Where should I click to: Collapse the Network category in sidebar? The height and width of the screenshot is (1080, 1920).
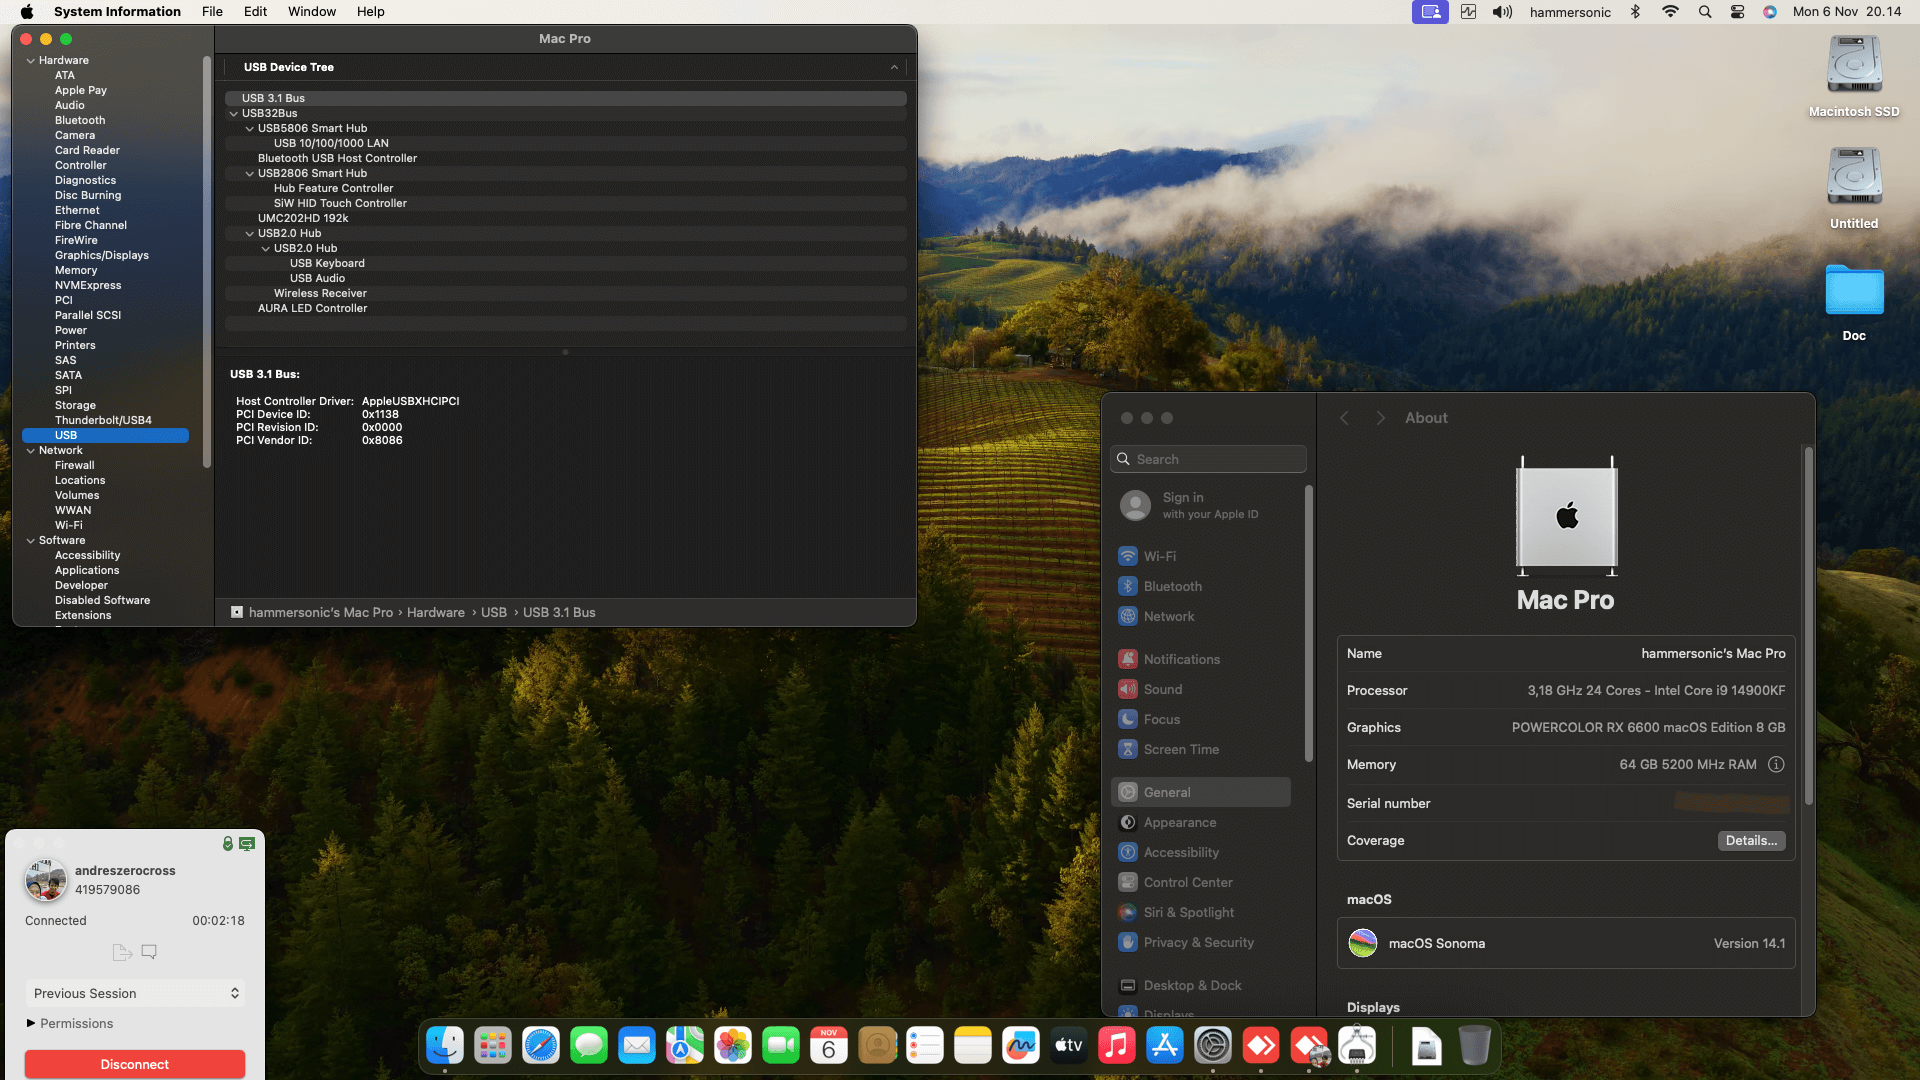click(30, 451)
